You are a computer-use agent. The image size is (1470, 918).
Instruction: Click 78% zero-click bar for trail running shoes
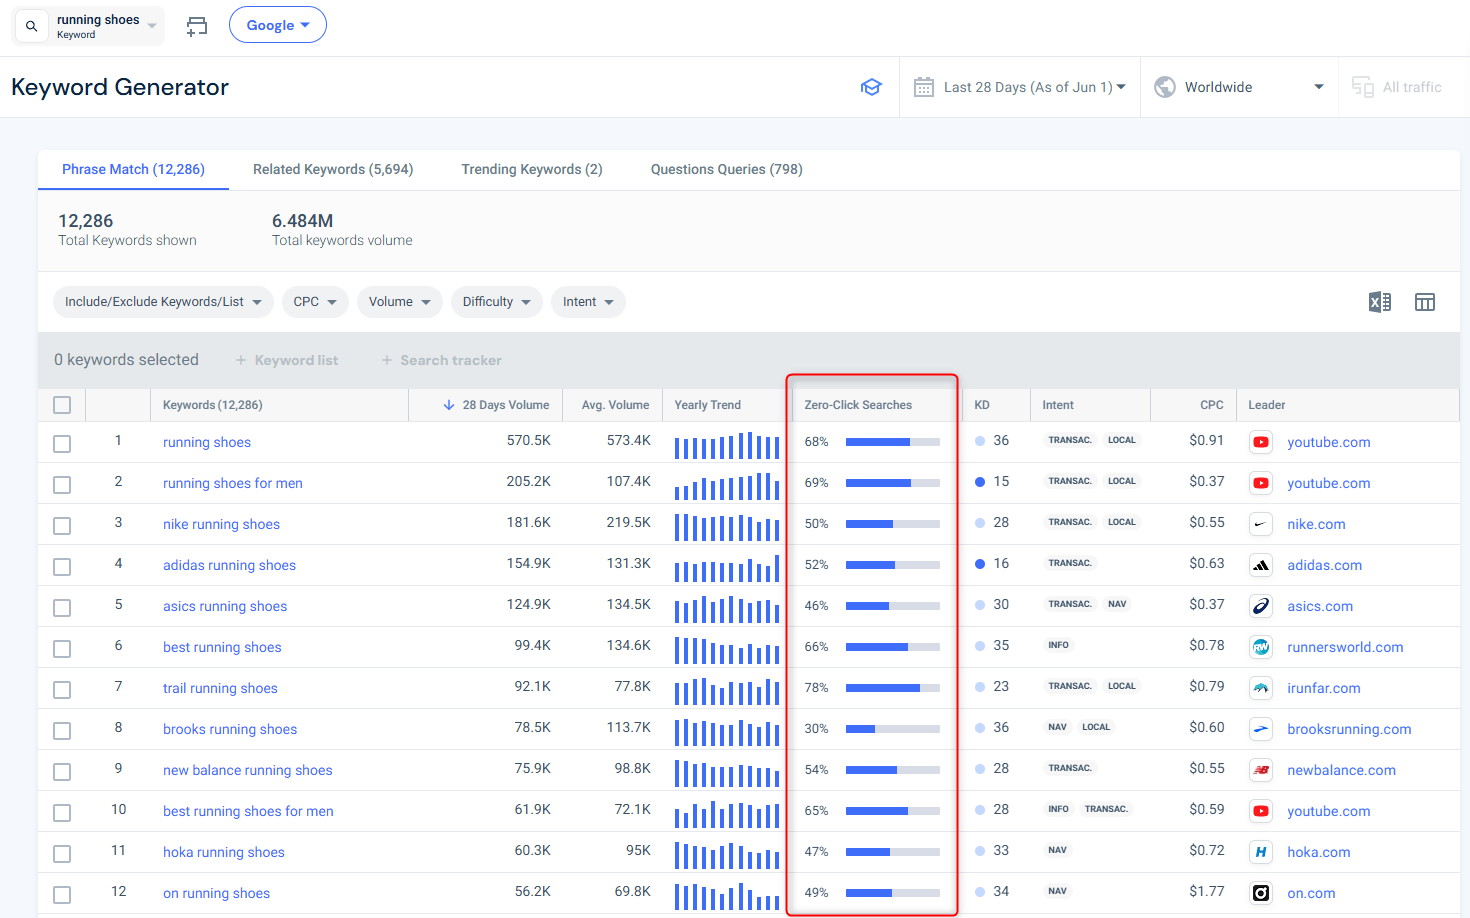point(893,687)
